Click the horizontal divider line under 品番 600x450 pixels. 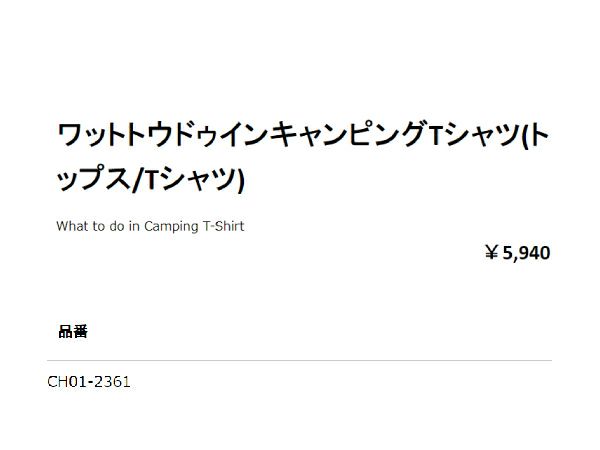(299, 360)
